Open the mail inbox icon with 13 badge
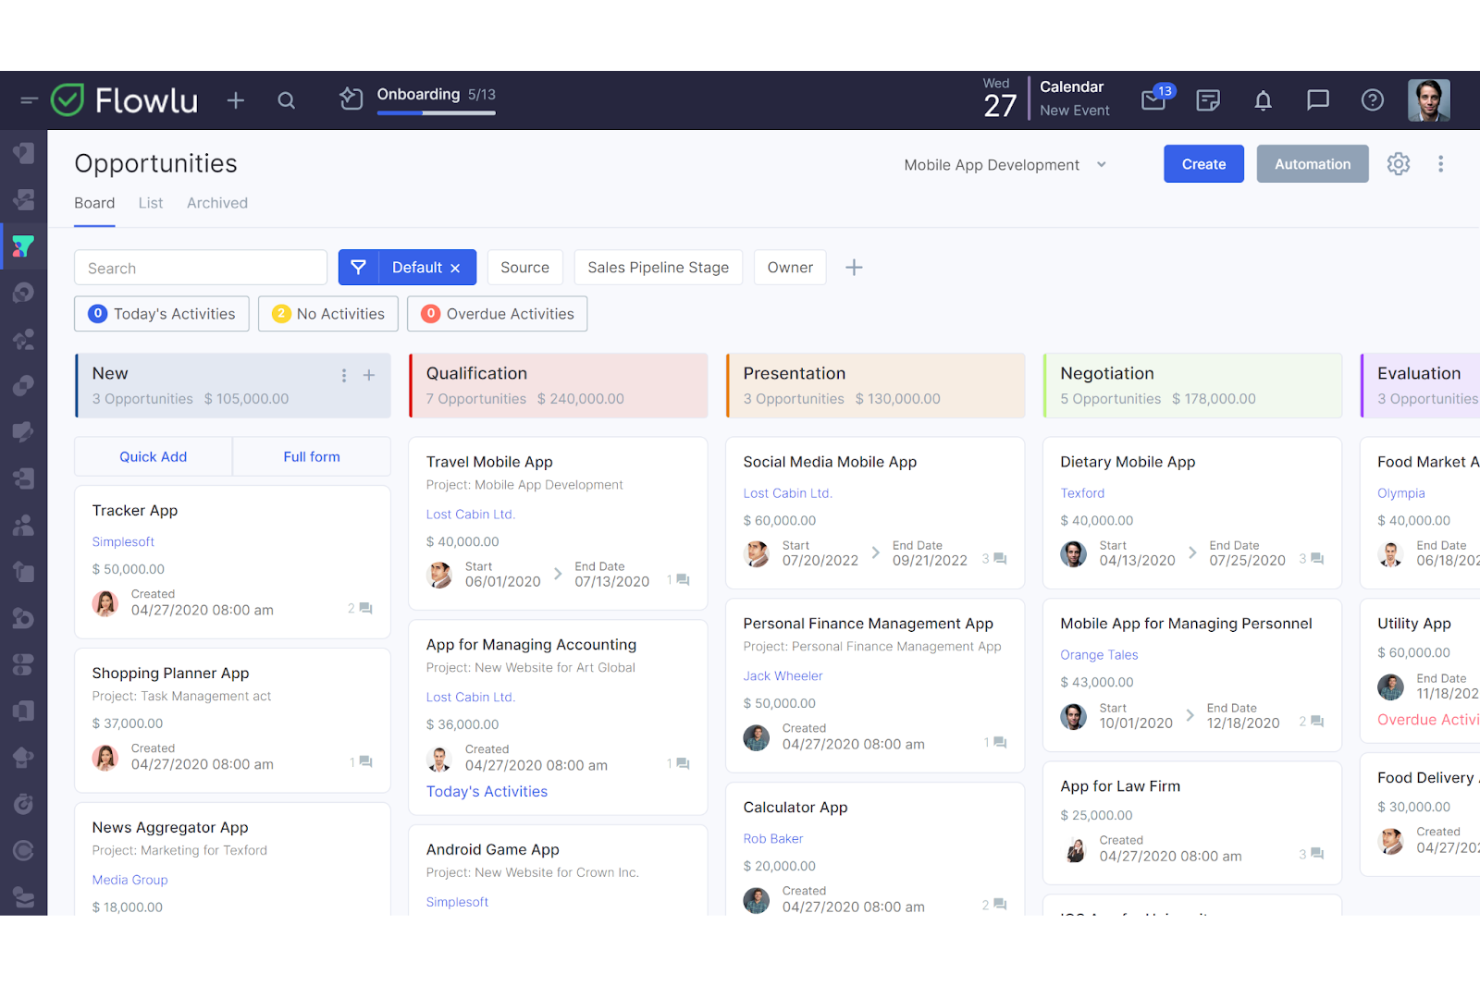The width and height of the screenshot is (1480, 987). point(1154,100)
